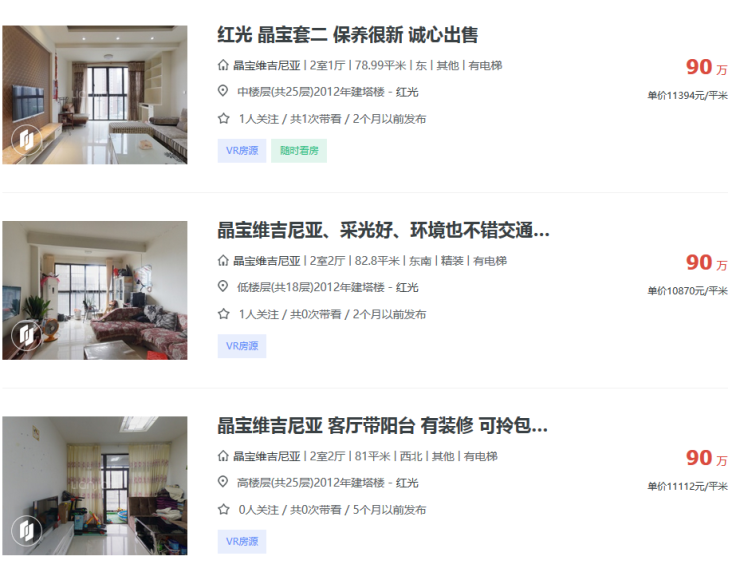The width and height of the screenshot is (740, 568).
Task: Click star follow icon of third listing
Action: [224, 509]
